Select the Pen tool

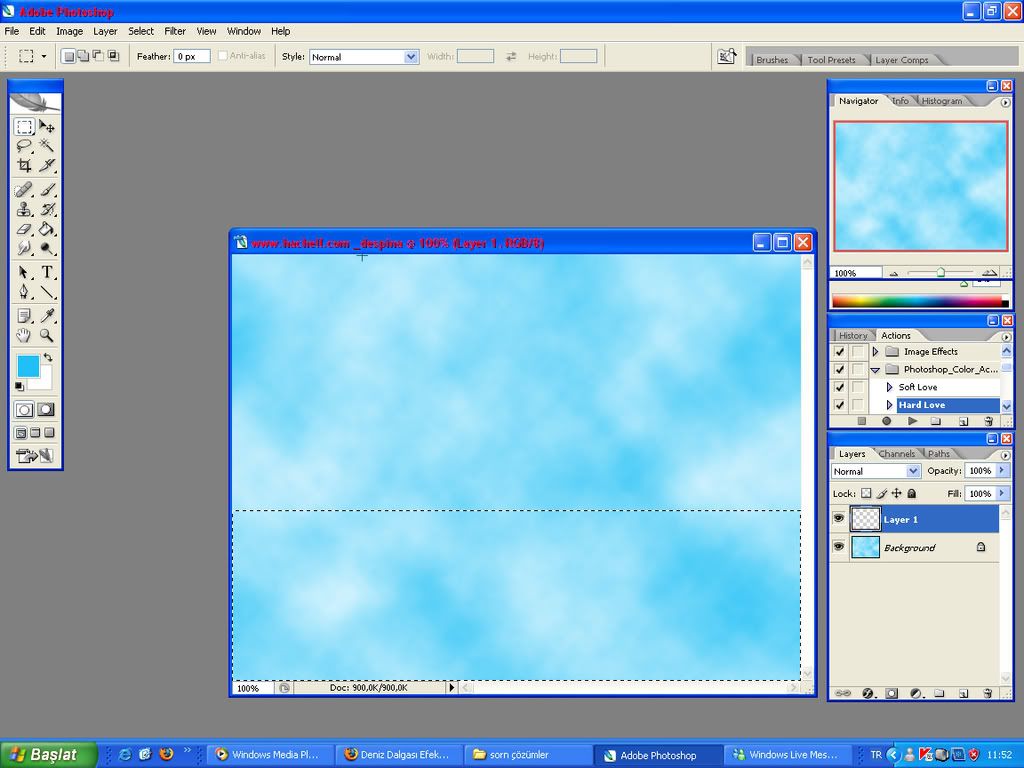24,292
